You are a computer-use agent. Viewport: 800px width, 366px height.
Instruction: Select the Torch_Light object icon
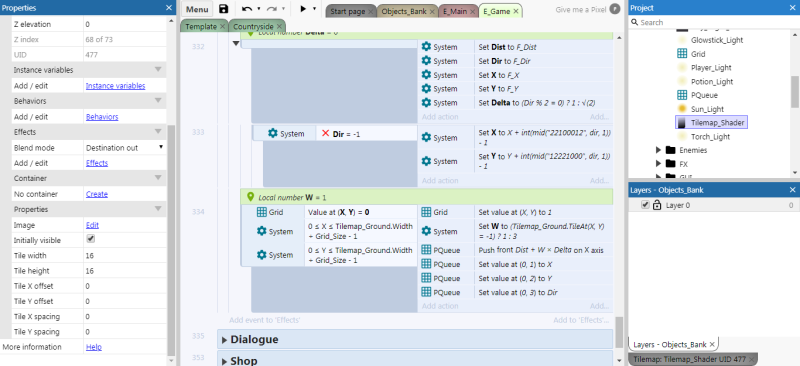tap(682, 136)
